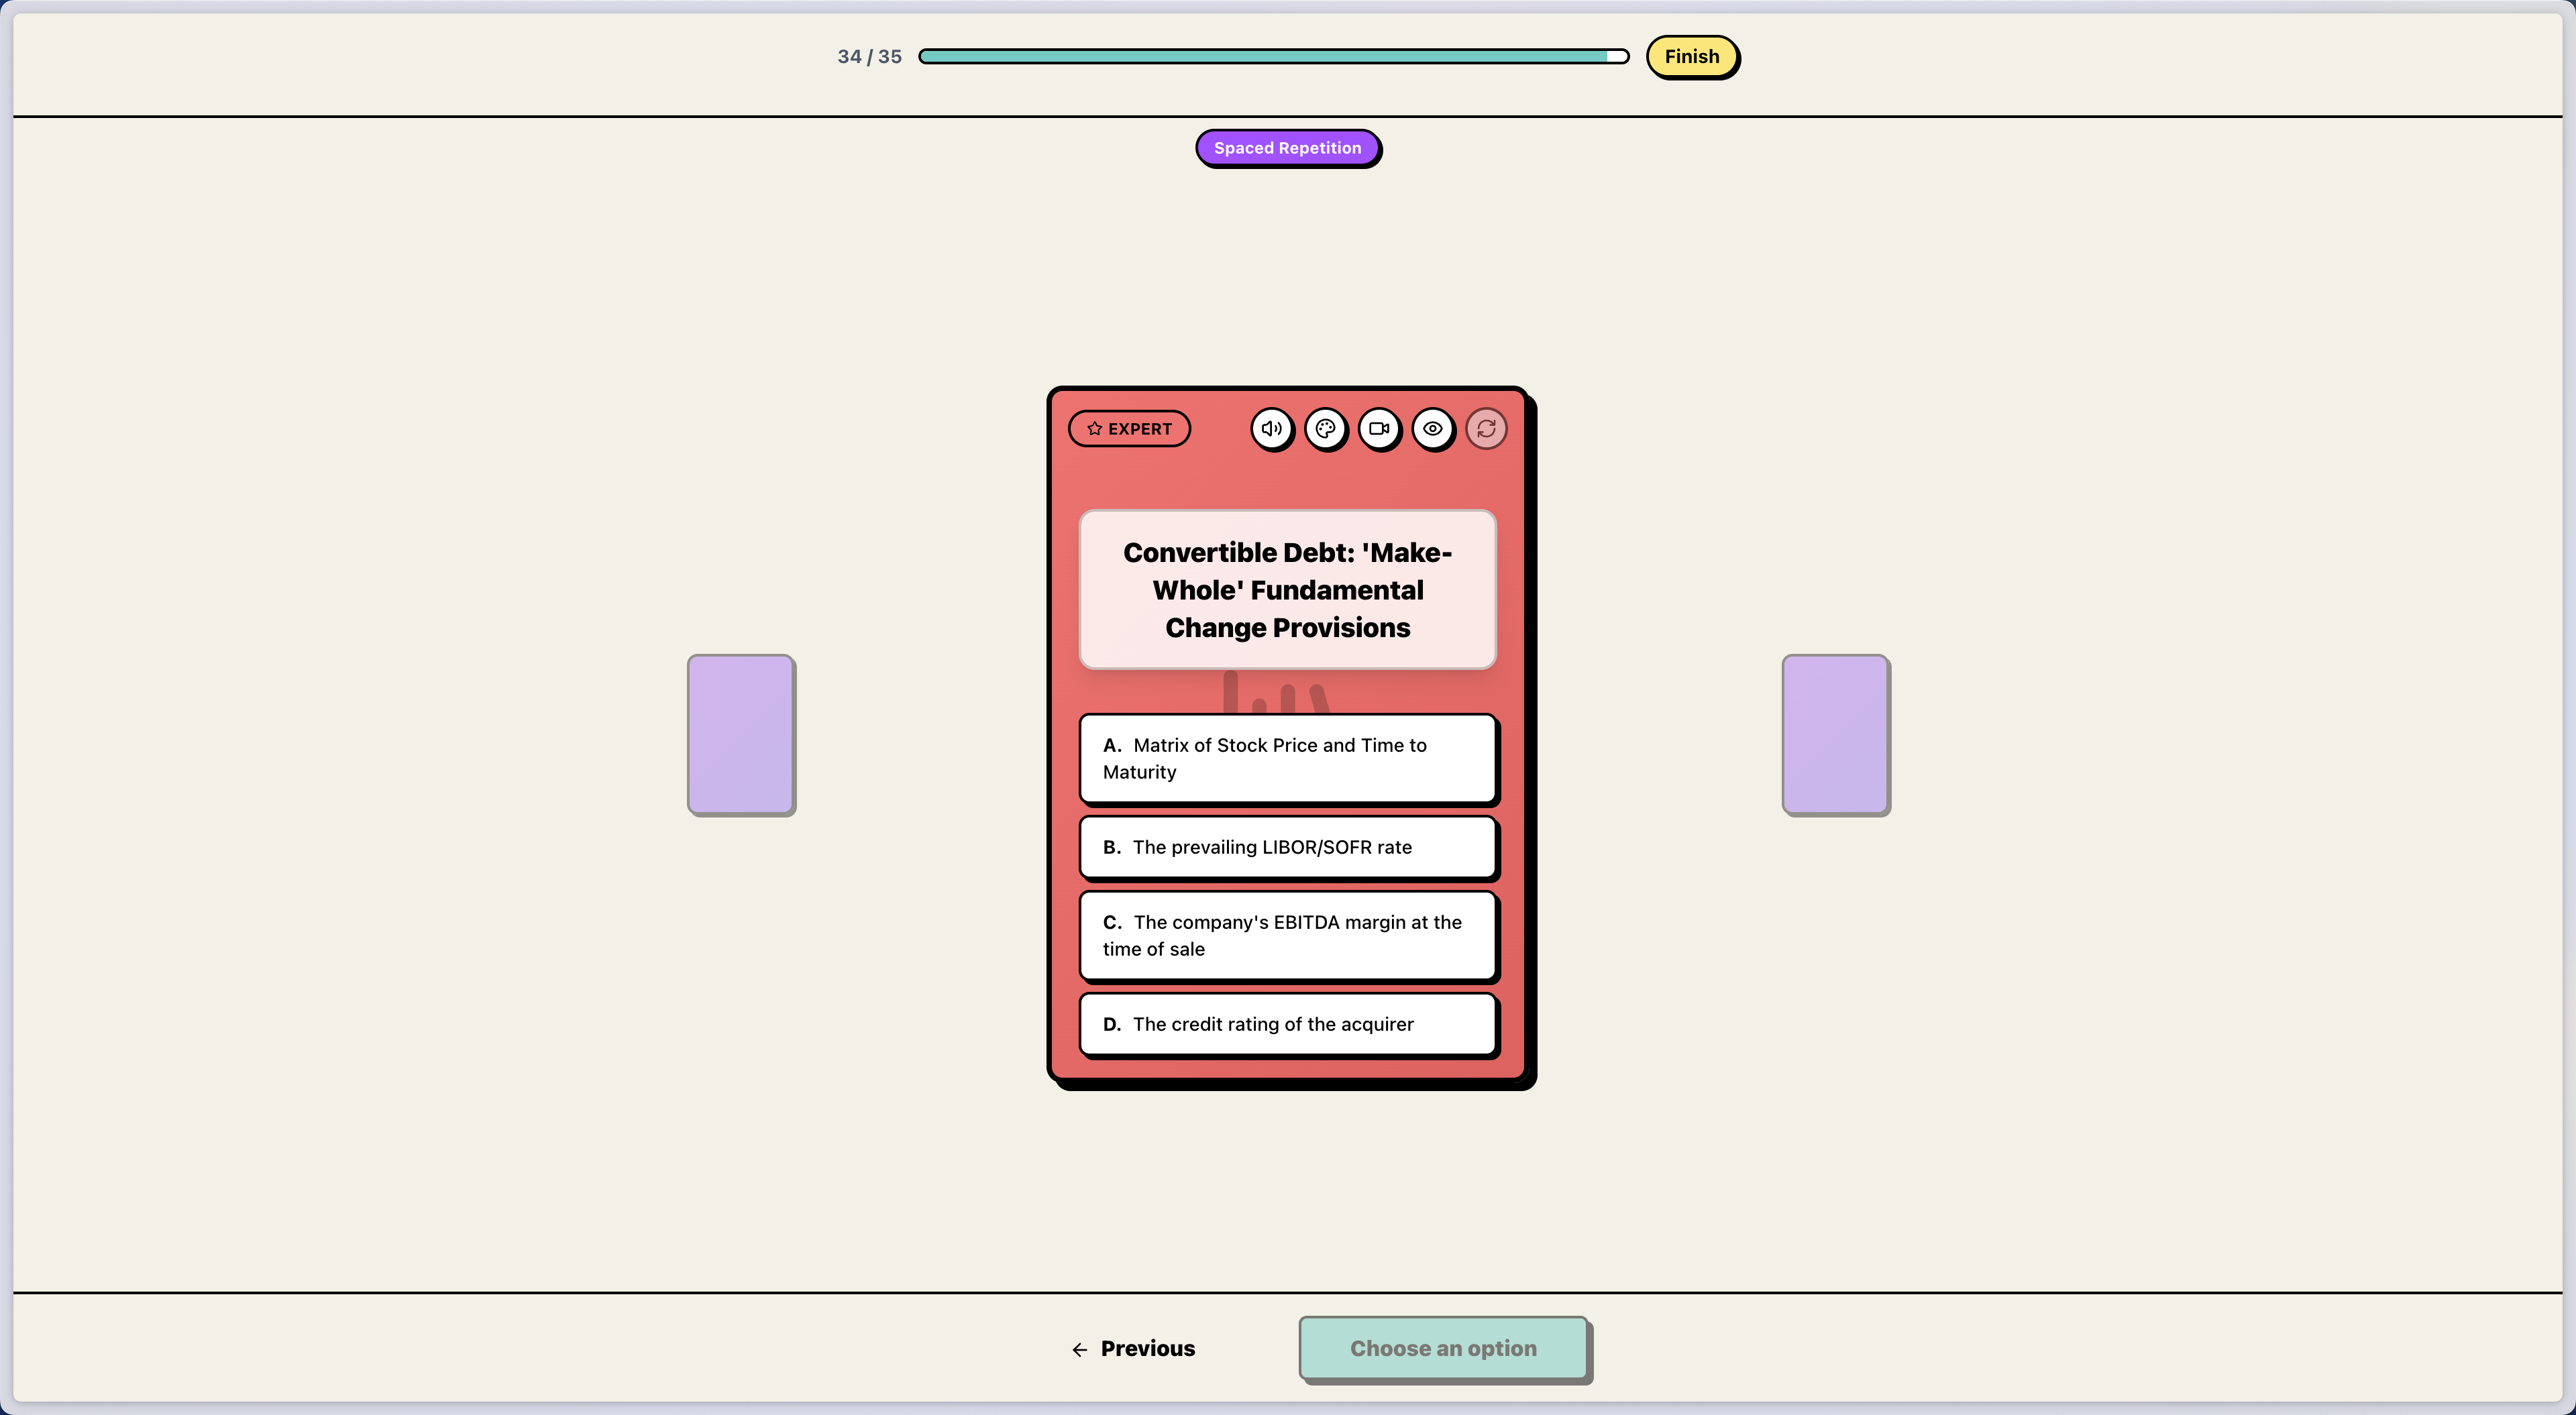Image resolution: width=2576 pixels, height=1415 pixels.
Task: Click the right purple card thumbnail
Action: [1835, 734]
